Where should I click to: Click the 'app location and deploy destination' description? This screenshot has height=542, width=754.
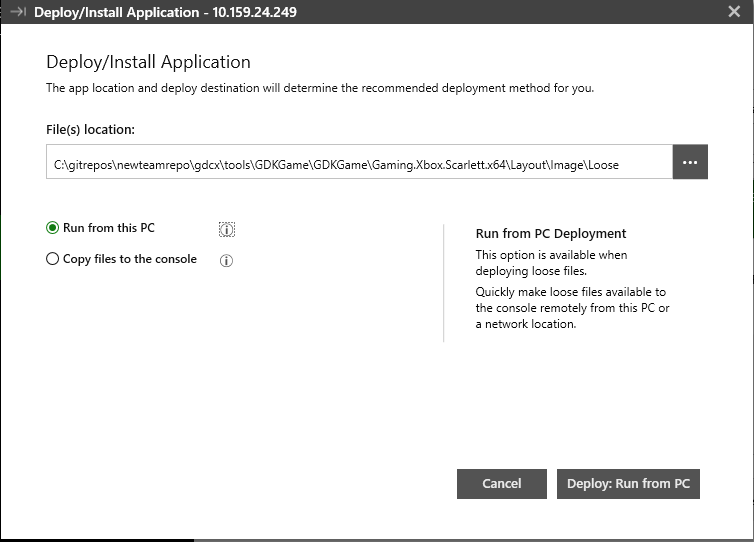pyautogui.click(x=320, y=88)
